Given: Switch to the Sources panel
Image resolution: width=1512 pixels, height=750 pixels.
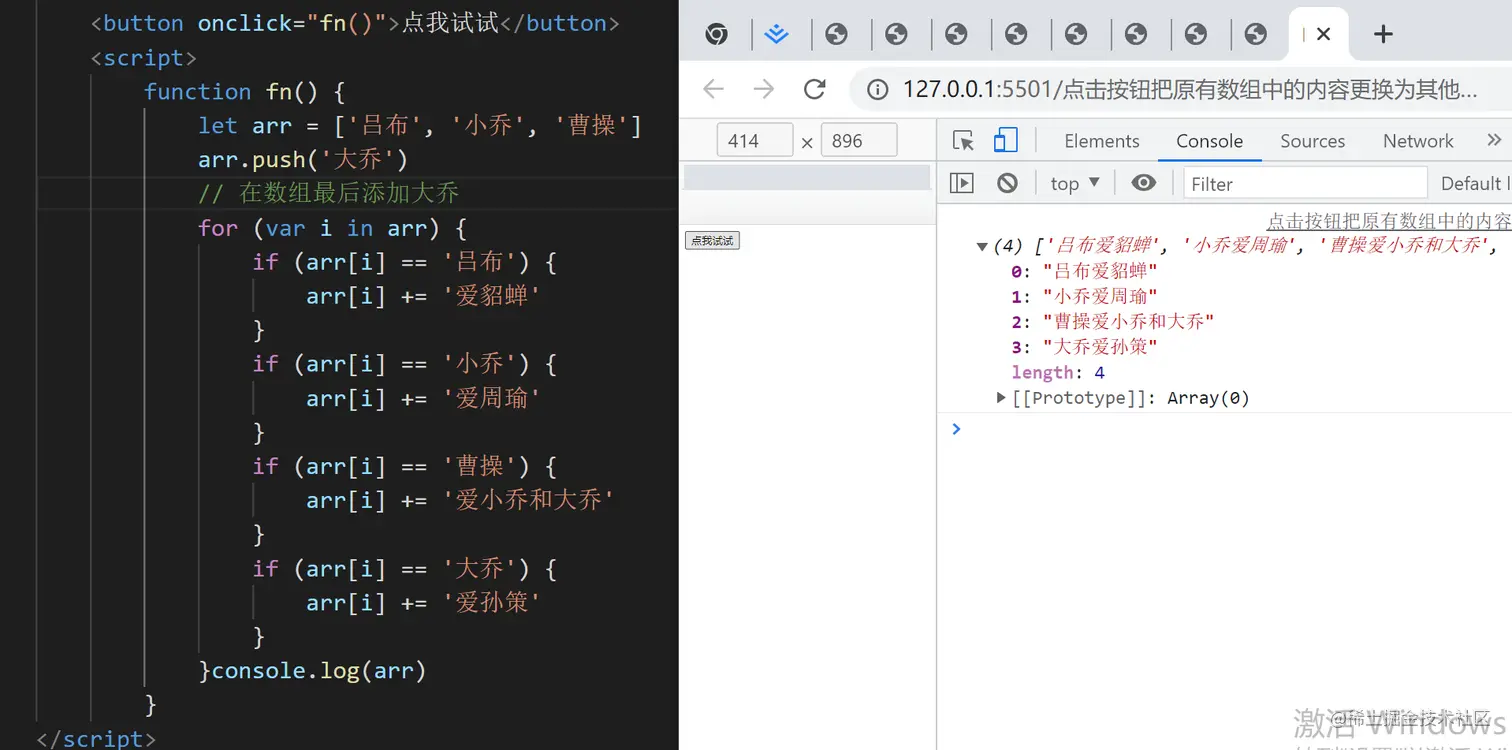Looking at the screenshot, I should click(1313, 141).
